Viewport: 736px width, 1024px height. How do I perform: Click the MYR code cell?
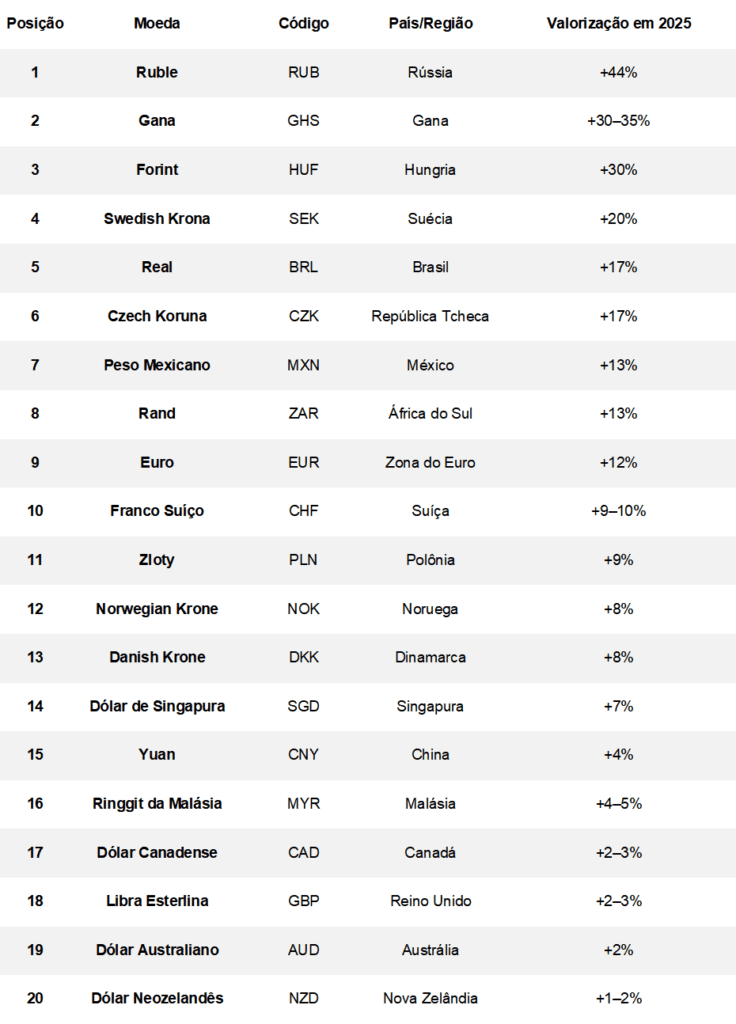point(303,803)
